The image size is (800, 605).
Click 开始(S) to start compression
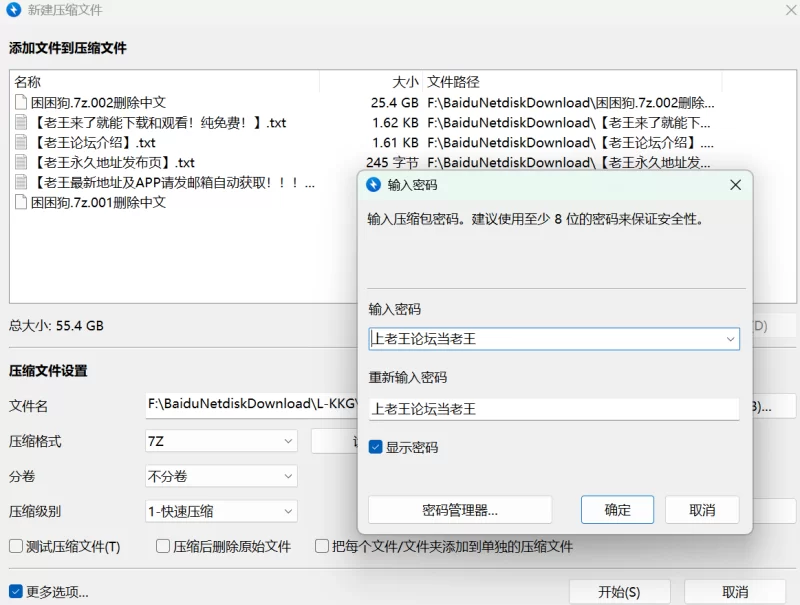(x=619, y=592)
